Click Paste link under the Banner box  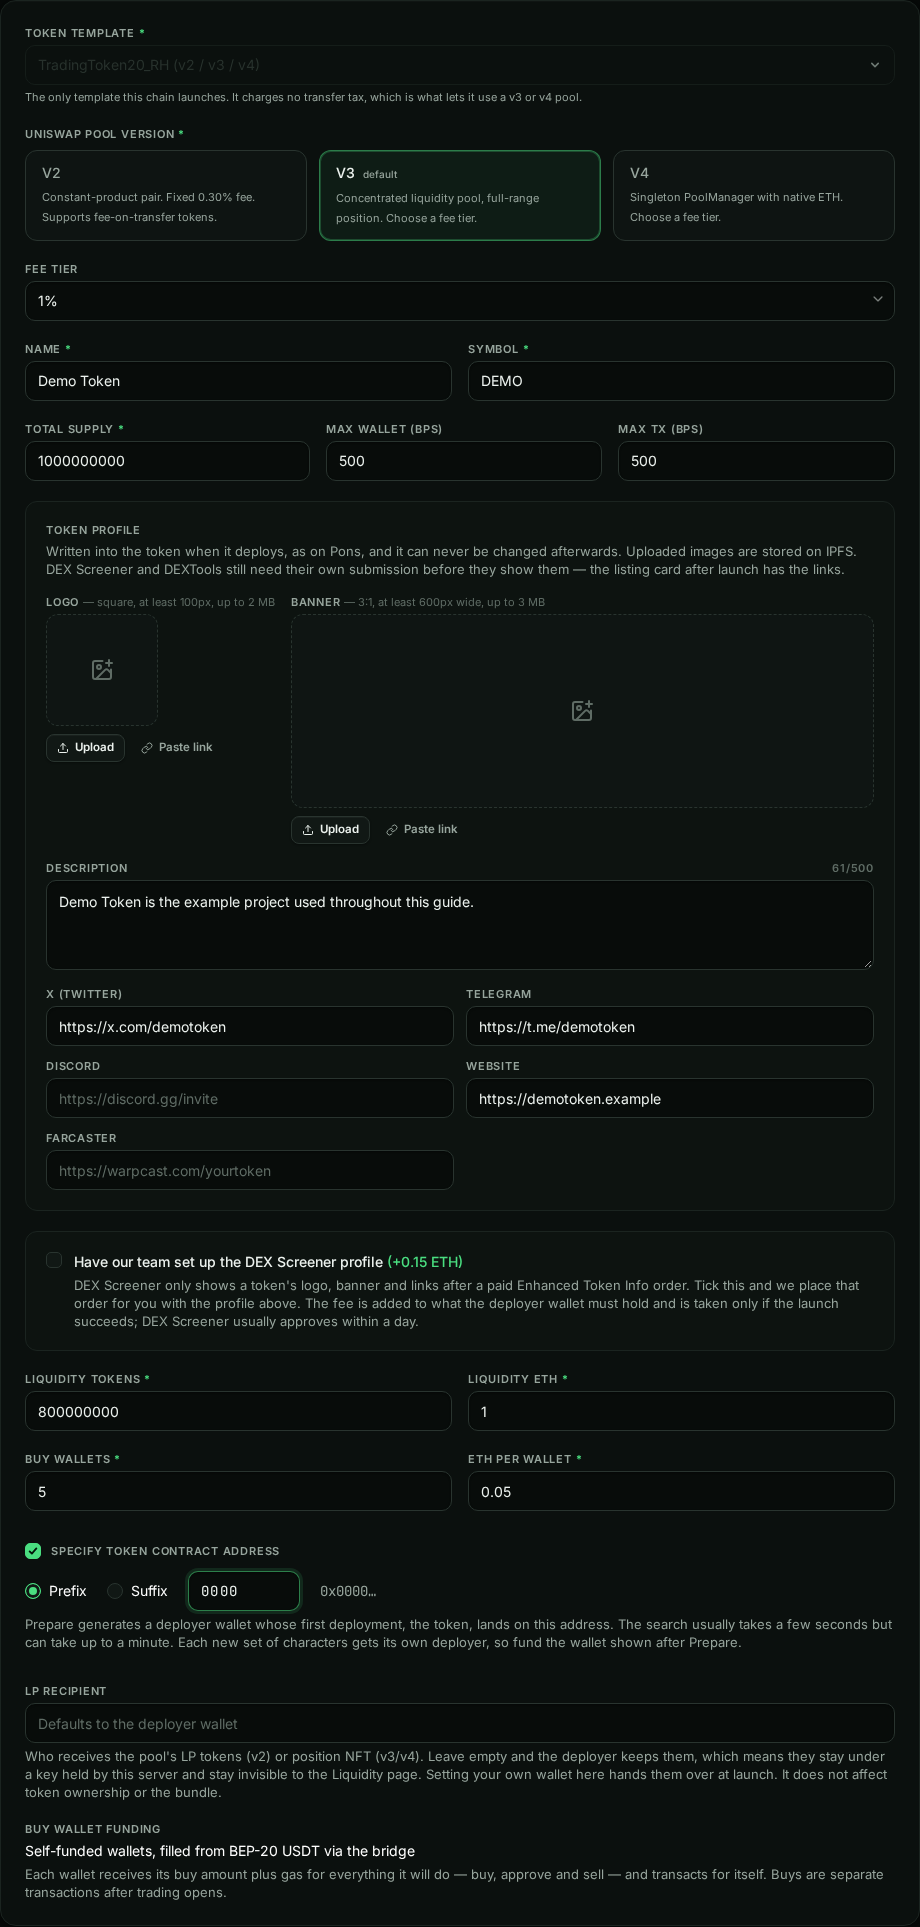[422, 830]
